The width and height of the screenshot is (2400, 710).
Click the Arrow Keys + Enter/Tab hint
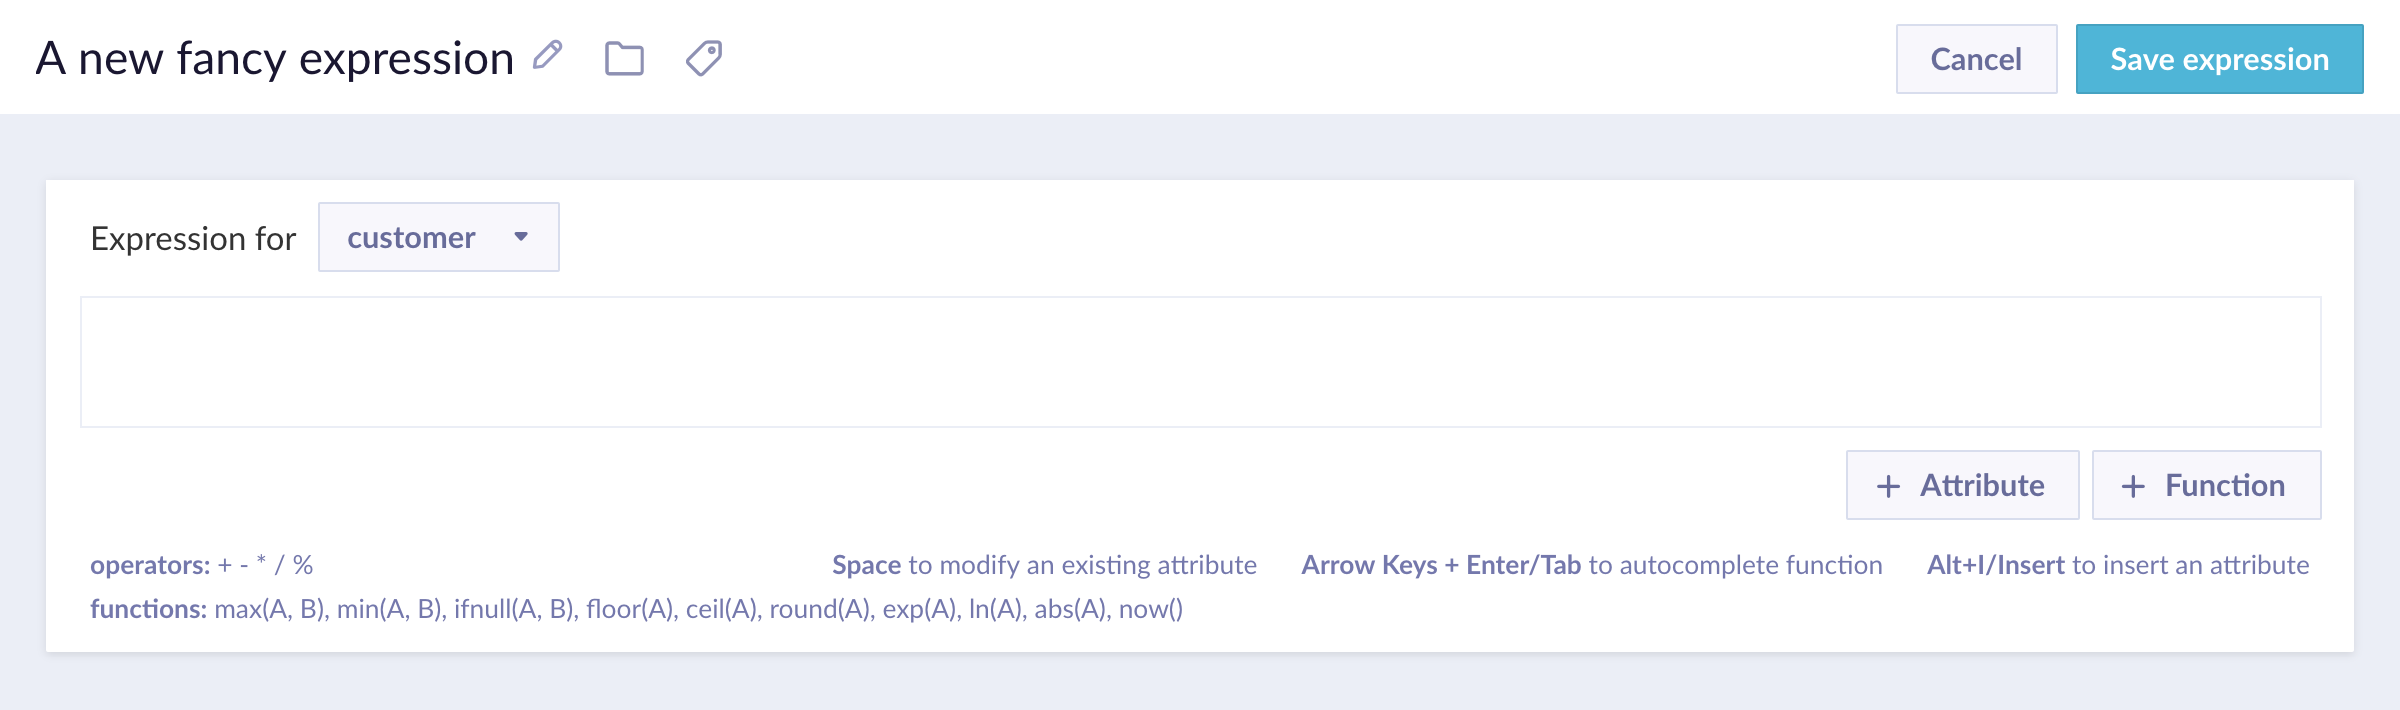(x=1591, y=565)
